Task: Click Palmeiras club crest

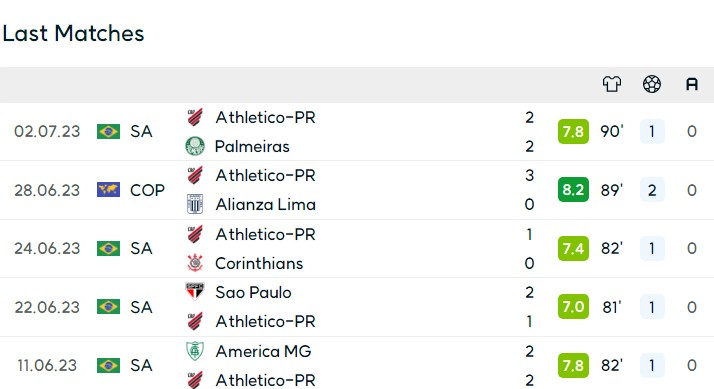Action: pos(195,146)
